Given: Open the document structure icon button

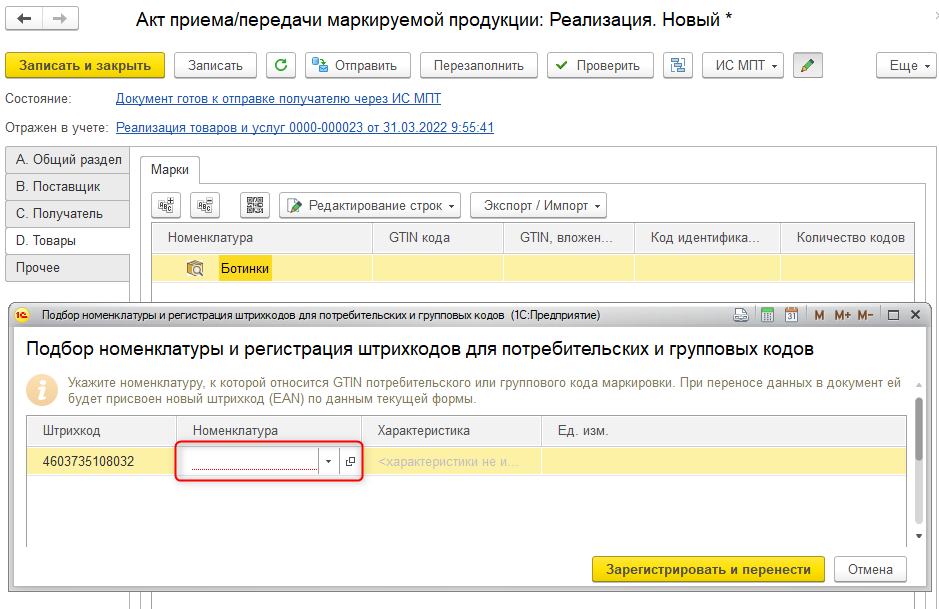Looking at the screenshot, I should pos(678,65).
